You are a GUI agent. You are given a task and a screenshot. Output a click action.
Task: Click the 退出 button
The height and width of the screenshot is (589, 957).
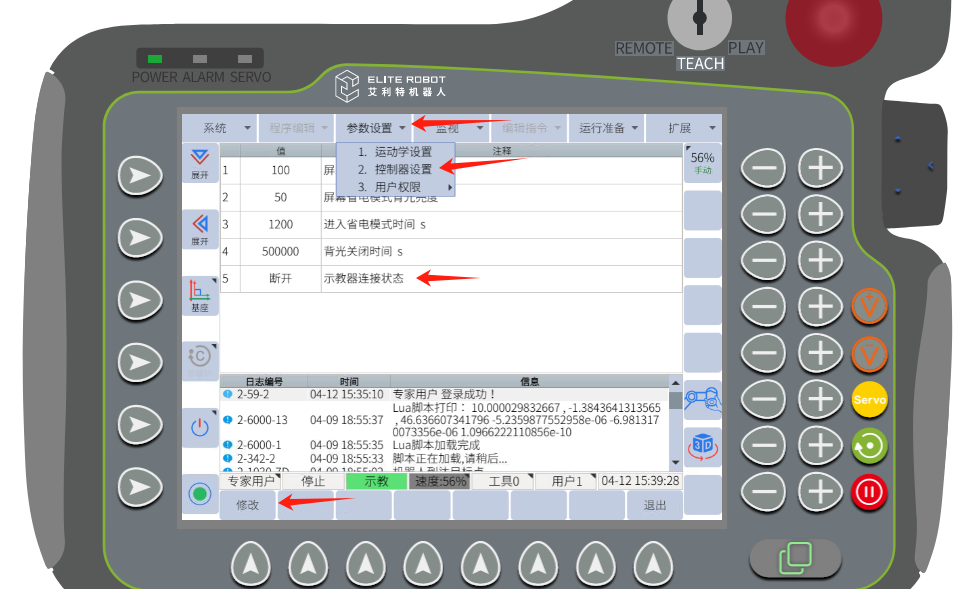pyautogui.click(x=655, y=505)
